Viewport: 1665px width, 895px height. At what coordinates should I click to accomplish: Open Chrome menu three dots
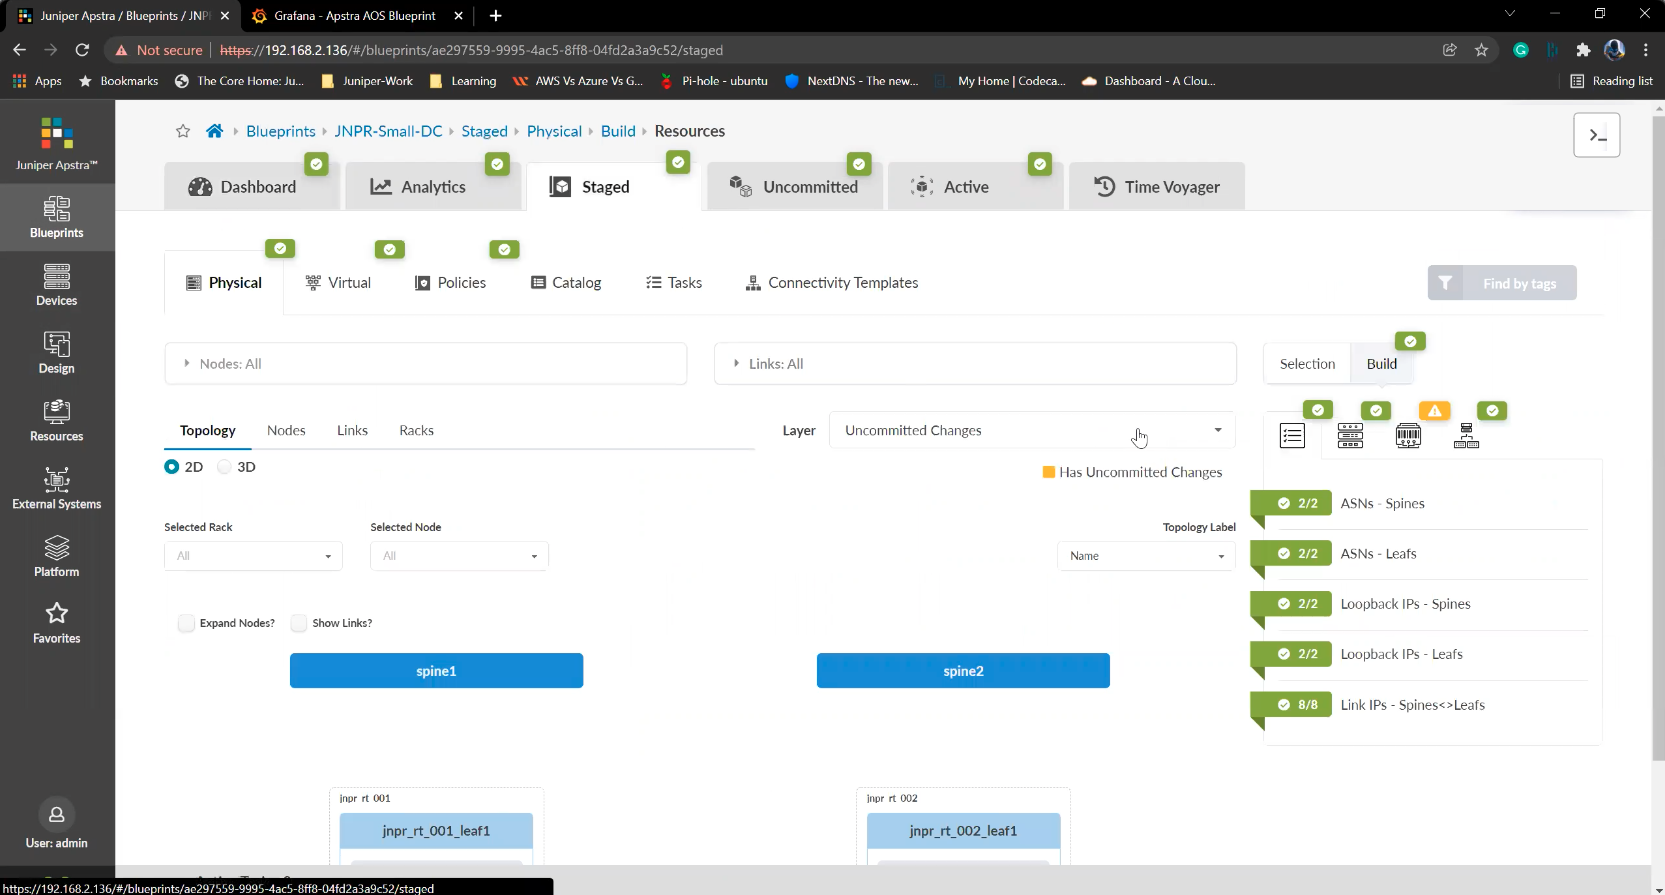tap(1646, 50)
